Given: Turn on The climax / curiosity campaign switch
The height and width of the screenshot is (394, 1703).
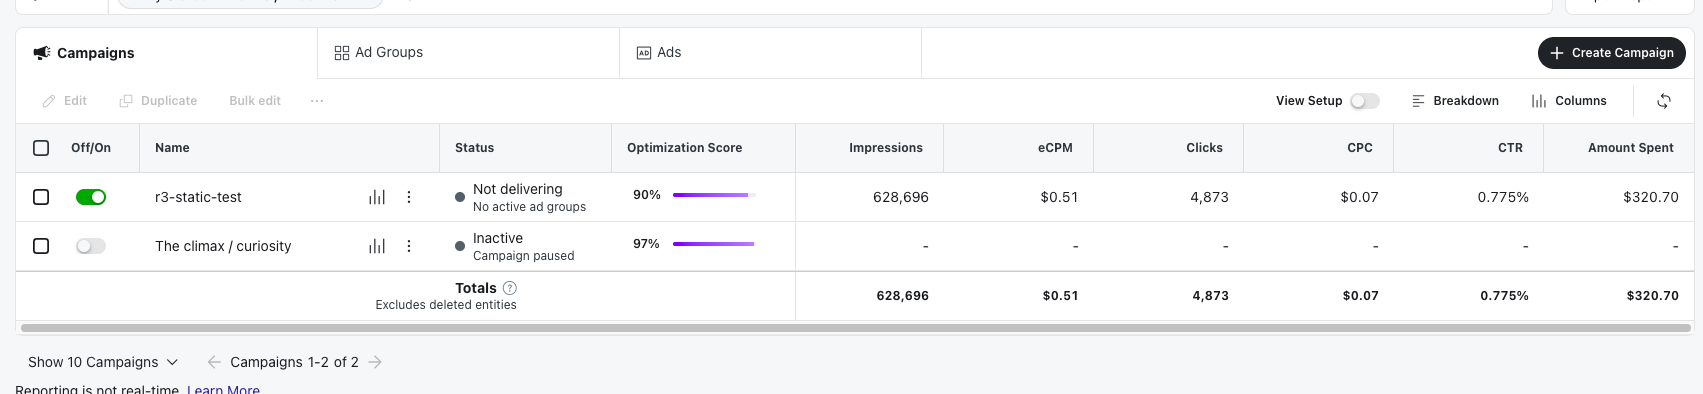Looking at the screenshot, I should [x=91, y=246].
